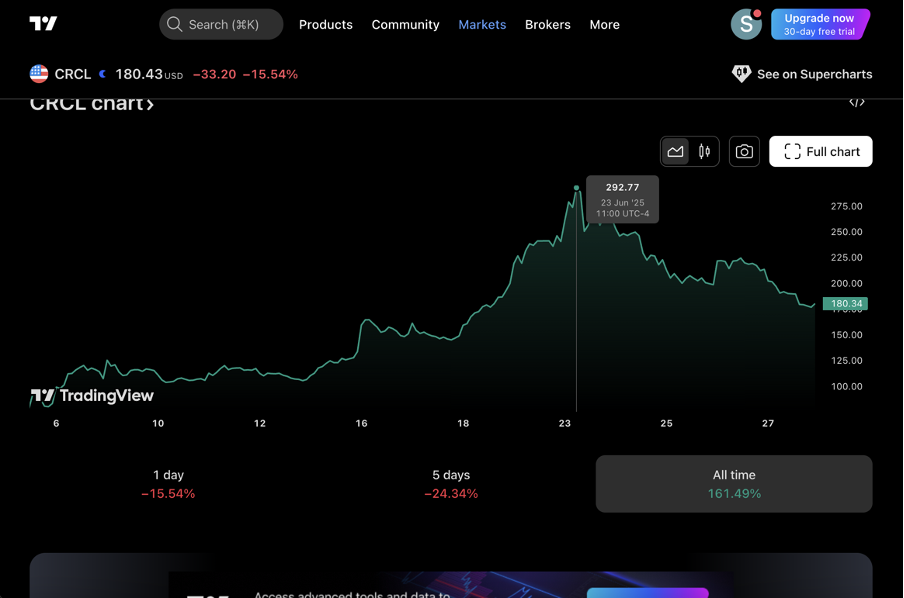Click the 250.00 price axis label
904x598 pixels.
click(846, 232)
